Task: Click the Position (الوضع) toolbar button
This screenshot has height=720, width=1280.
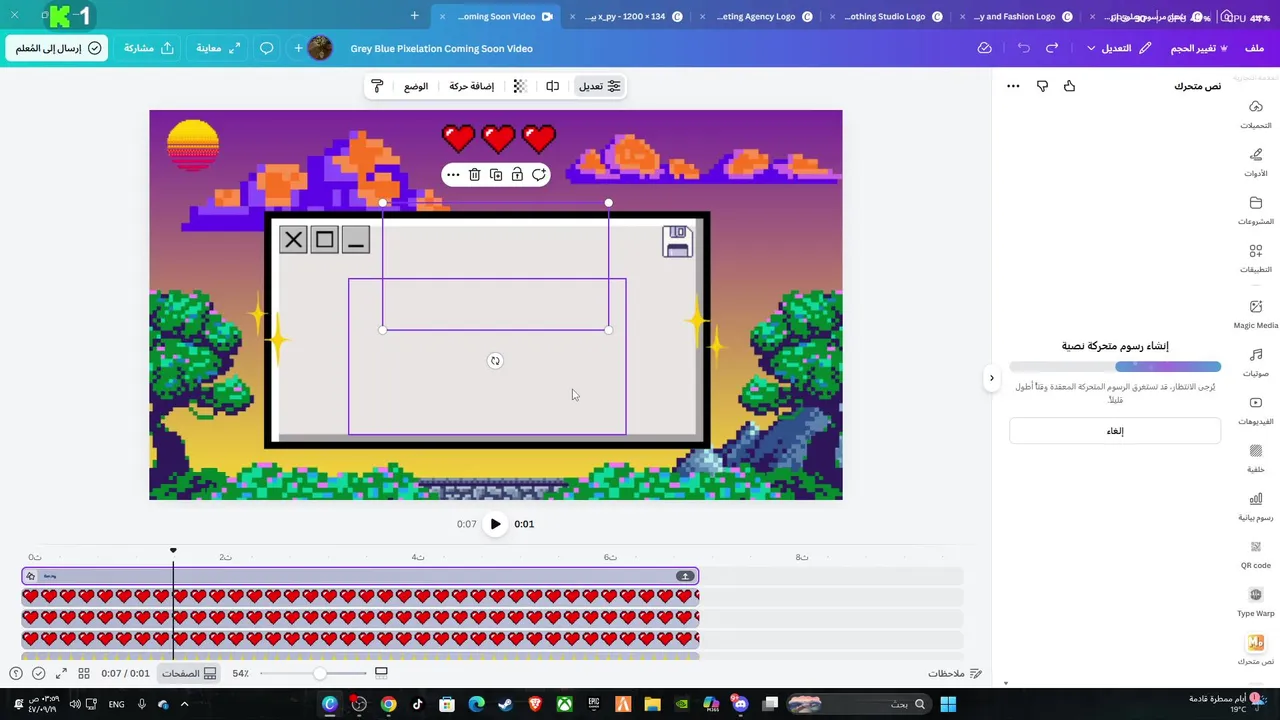Action: pos(416,86)
